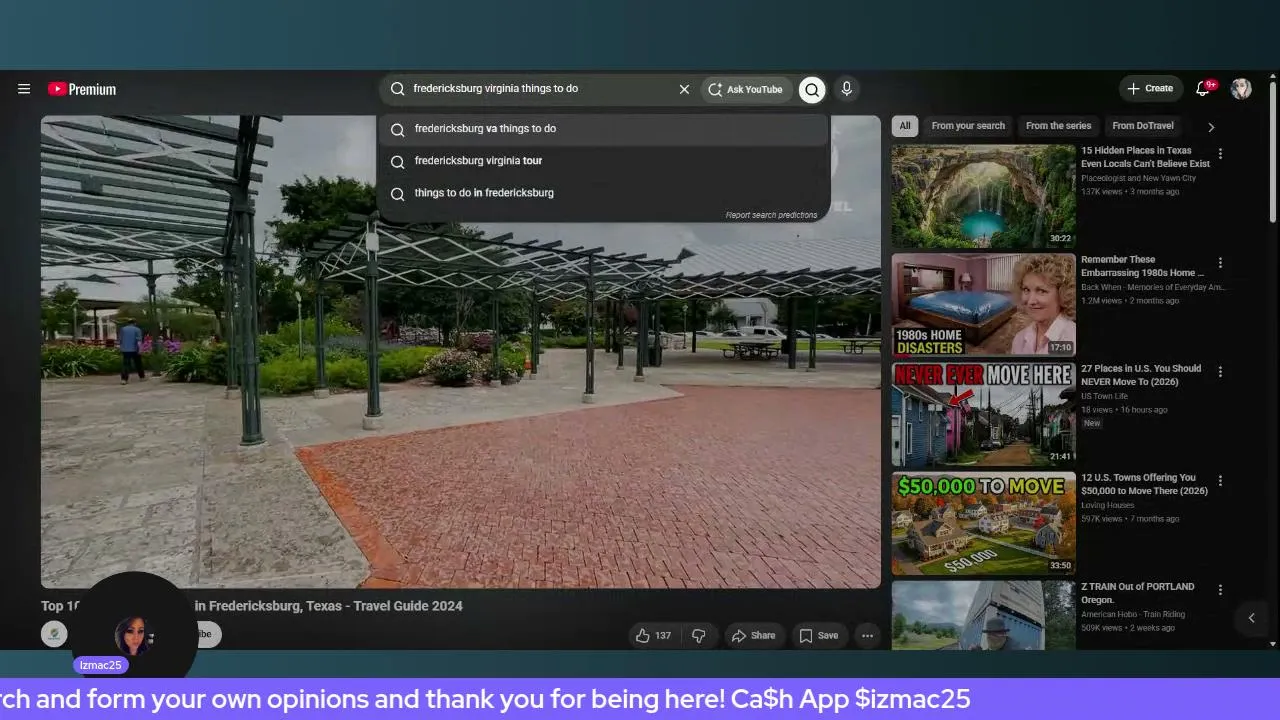Open the Back When channel link
This screenshot has width=1280, height=720.
(x=1153, y=287)
